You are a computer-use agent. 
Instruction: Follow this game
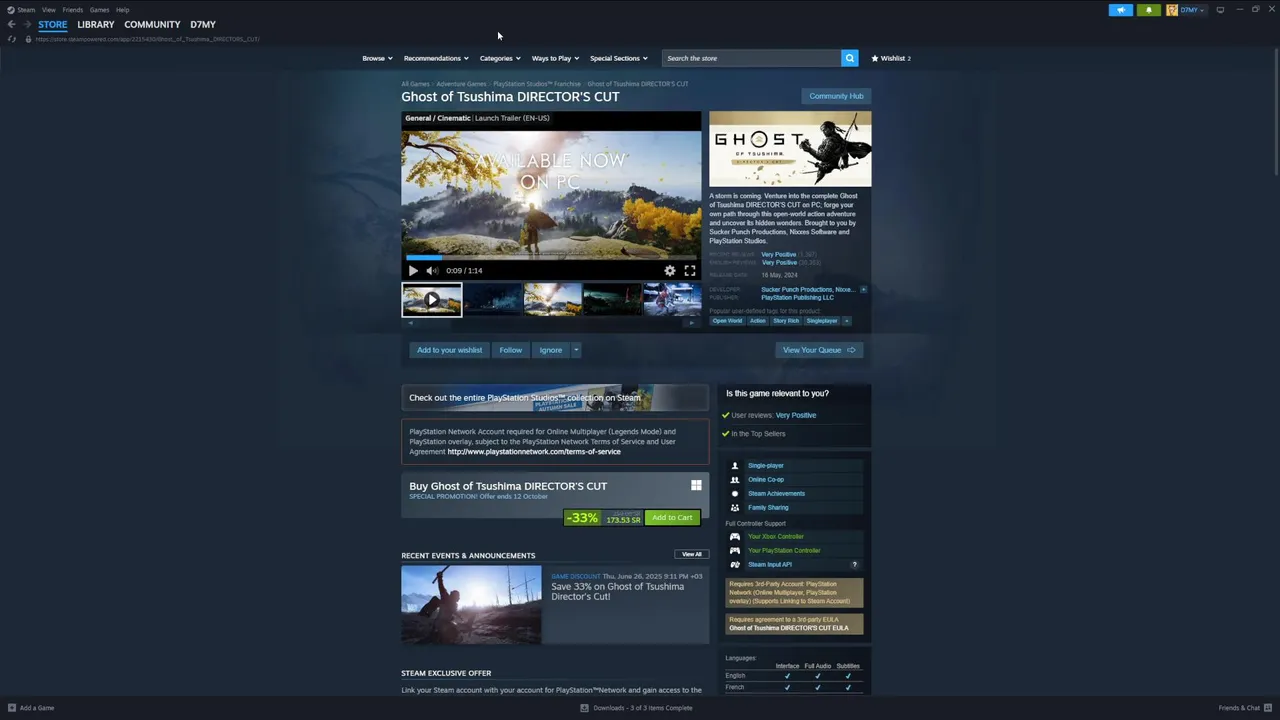(x=511, y=350)
